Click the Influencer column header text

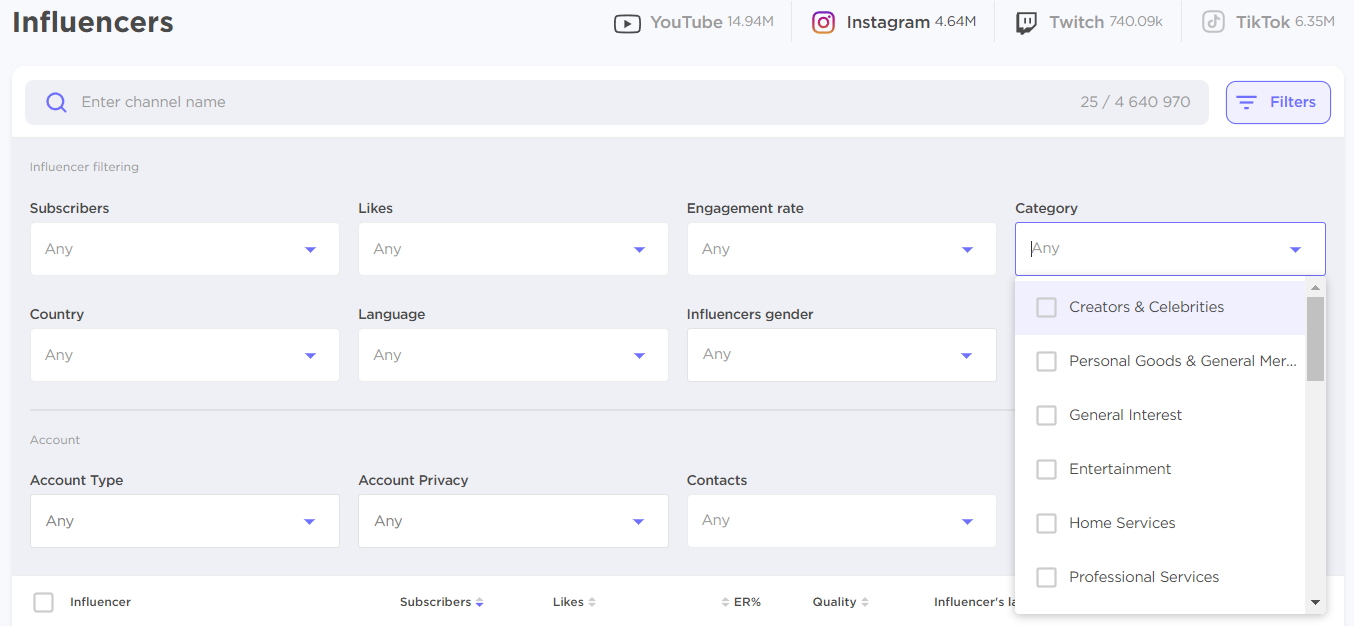tap(100, 602)
